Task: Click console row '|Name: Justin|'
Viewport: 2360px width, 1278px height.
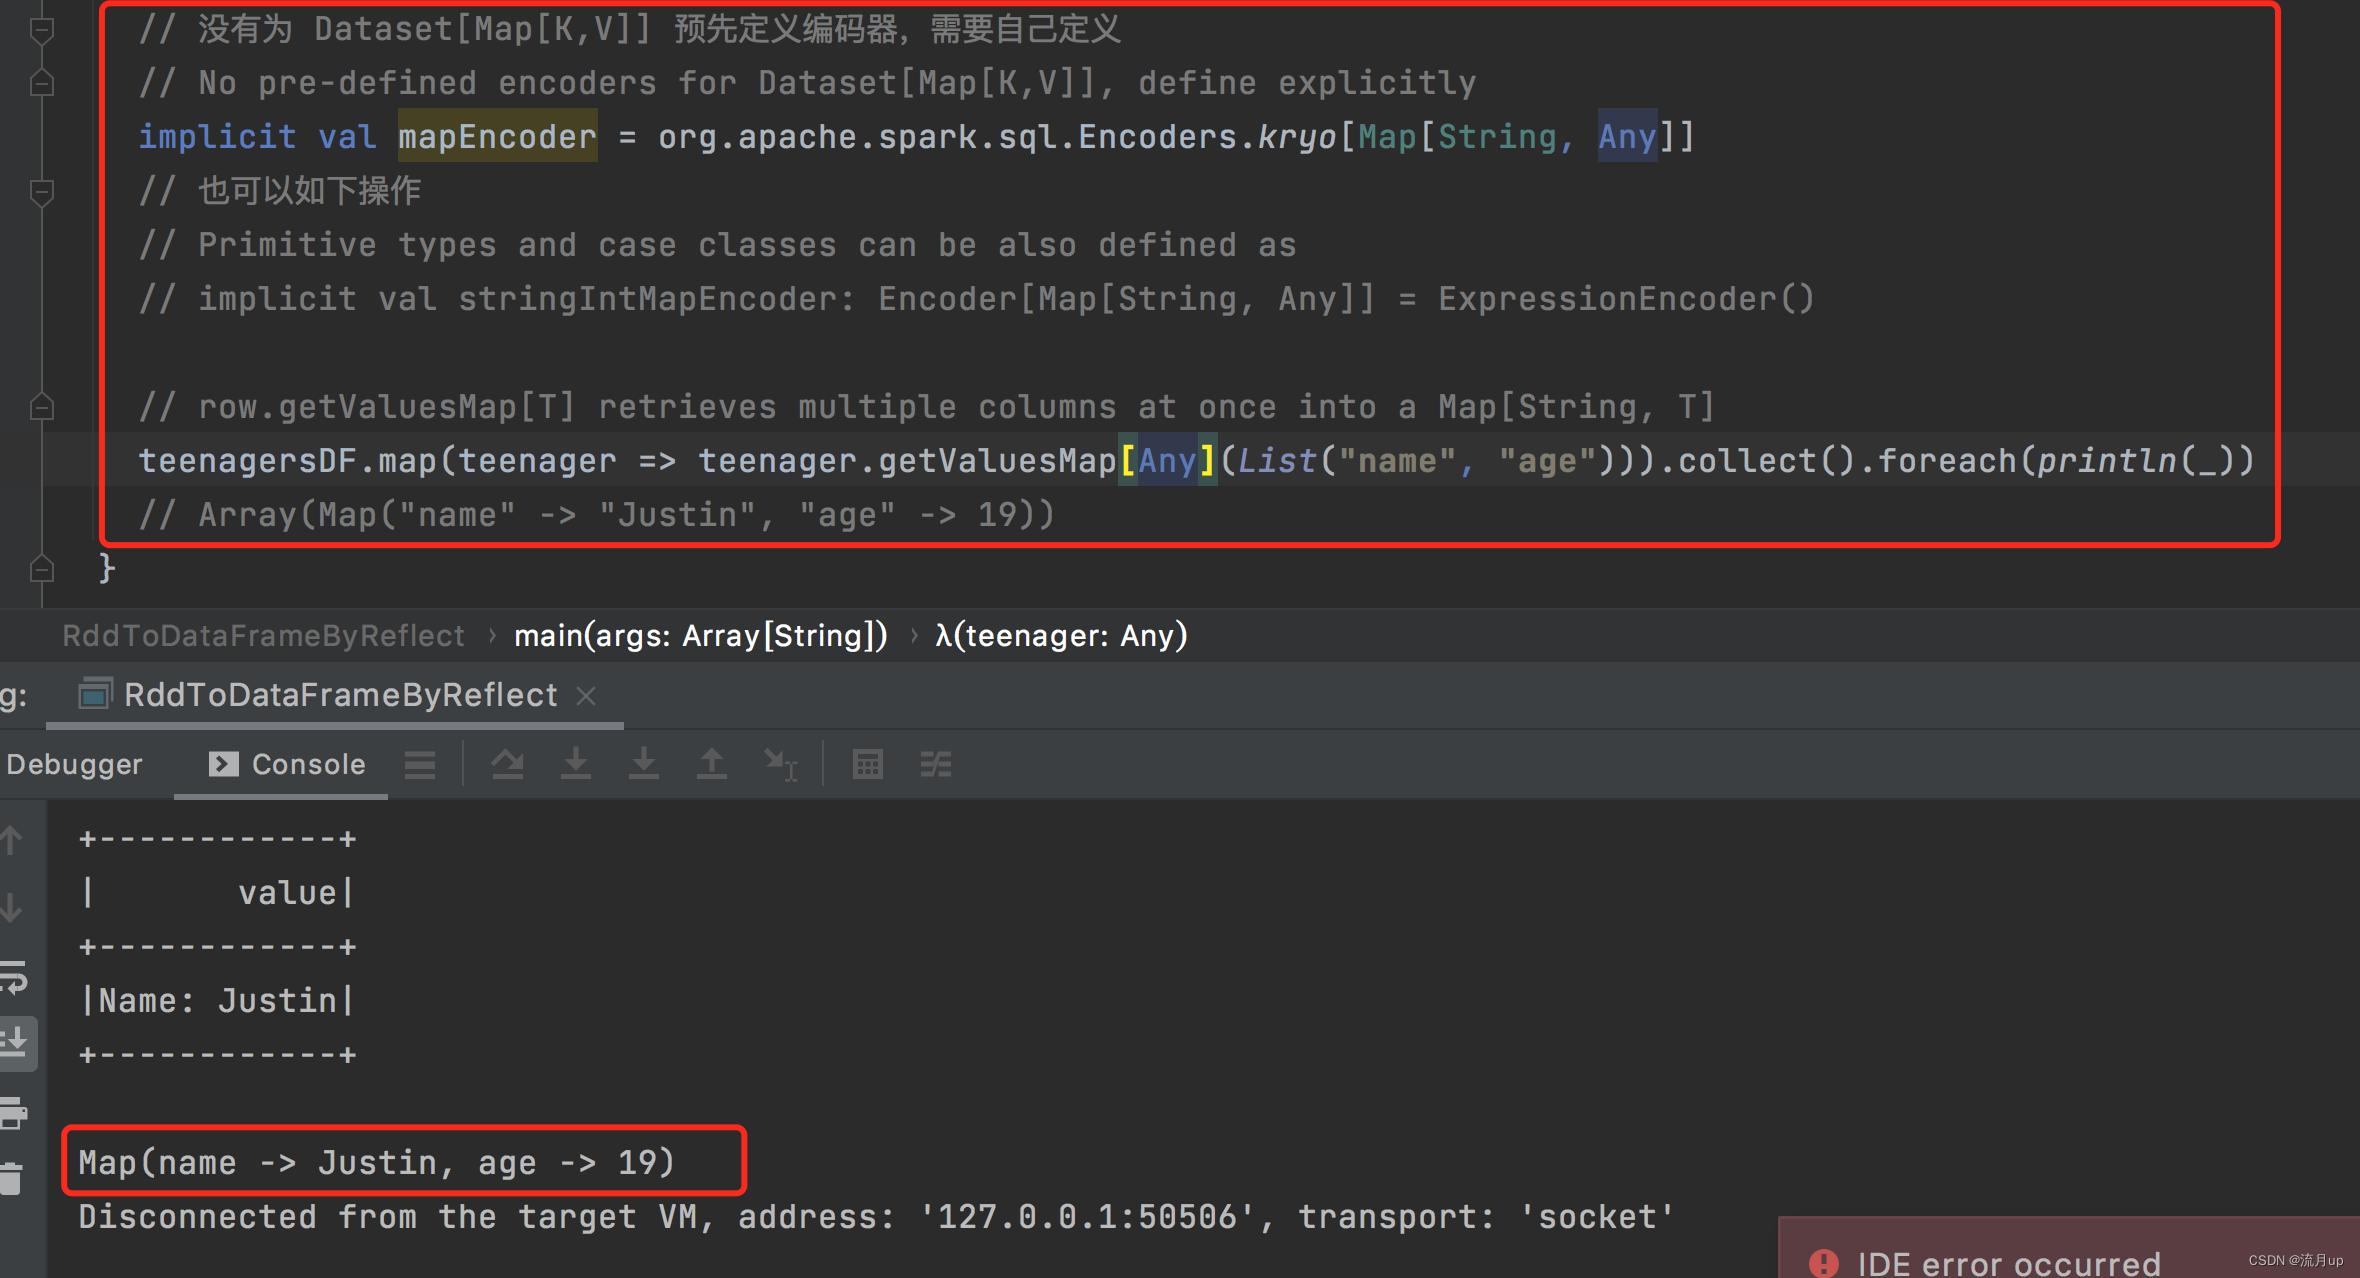Action: (217, 1001)
